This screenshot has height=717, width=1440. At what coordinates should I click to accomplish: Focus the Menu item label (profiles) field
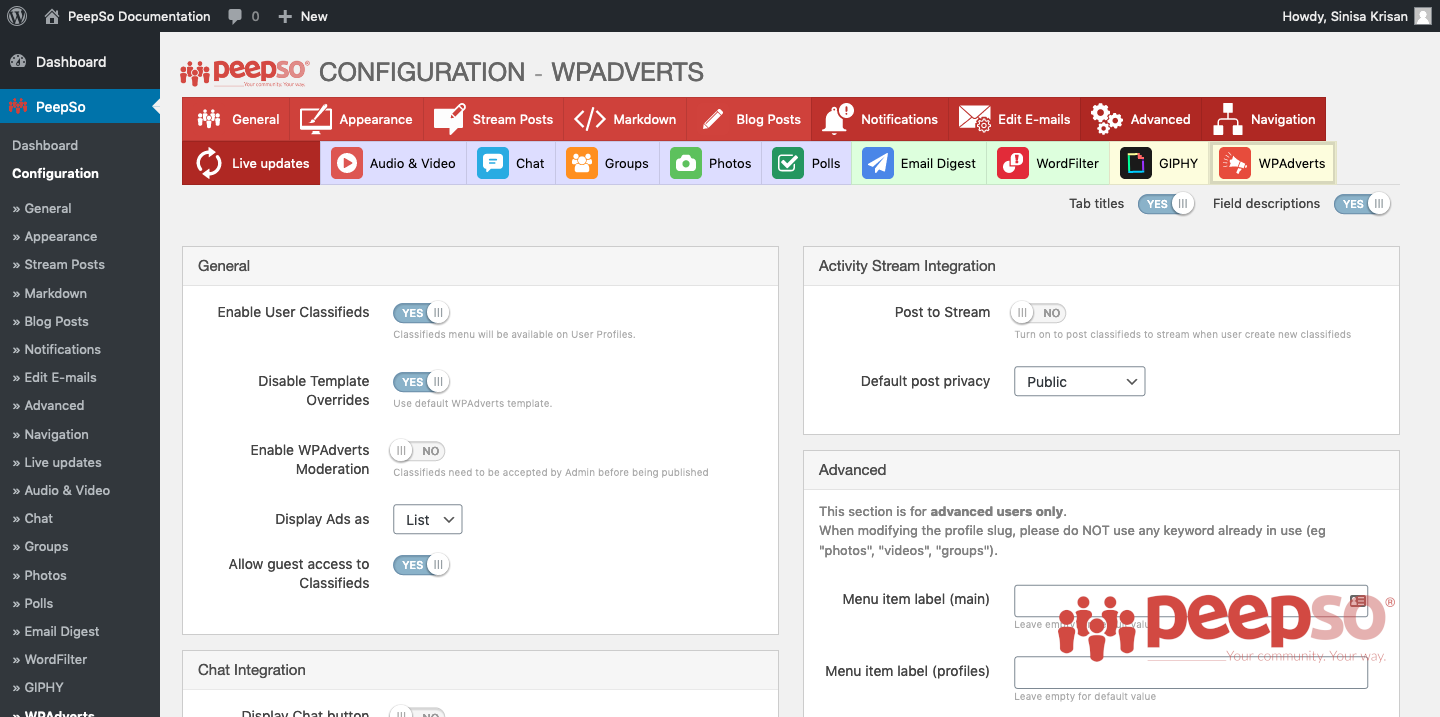coord(1191,672)
